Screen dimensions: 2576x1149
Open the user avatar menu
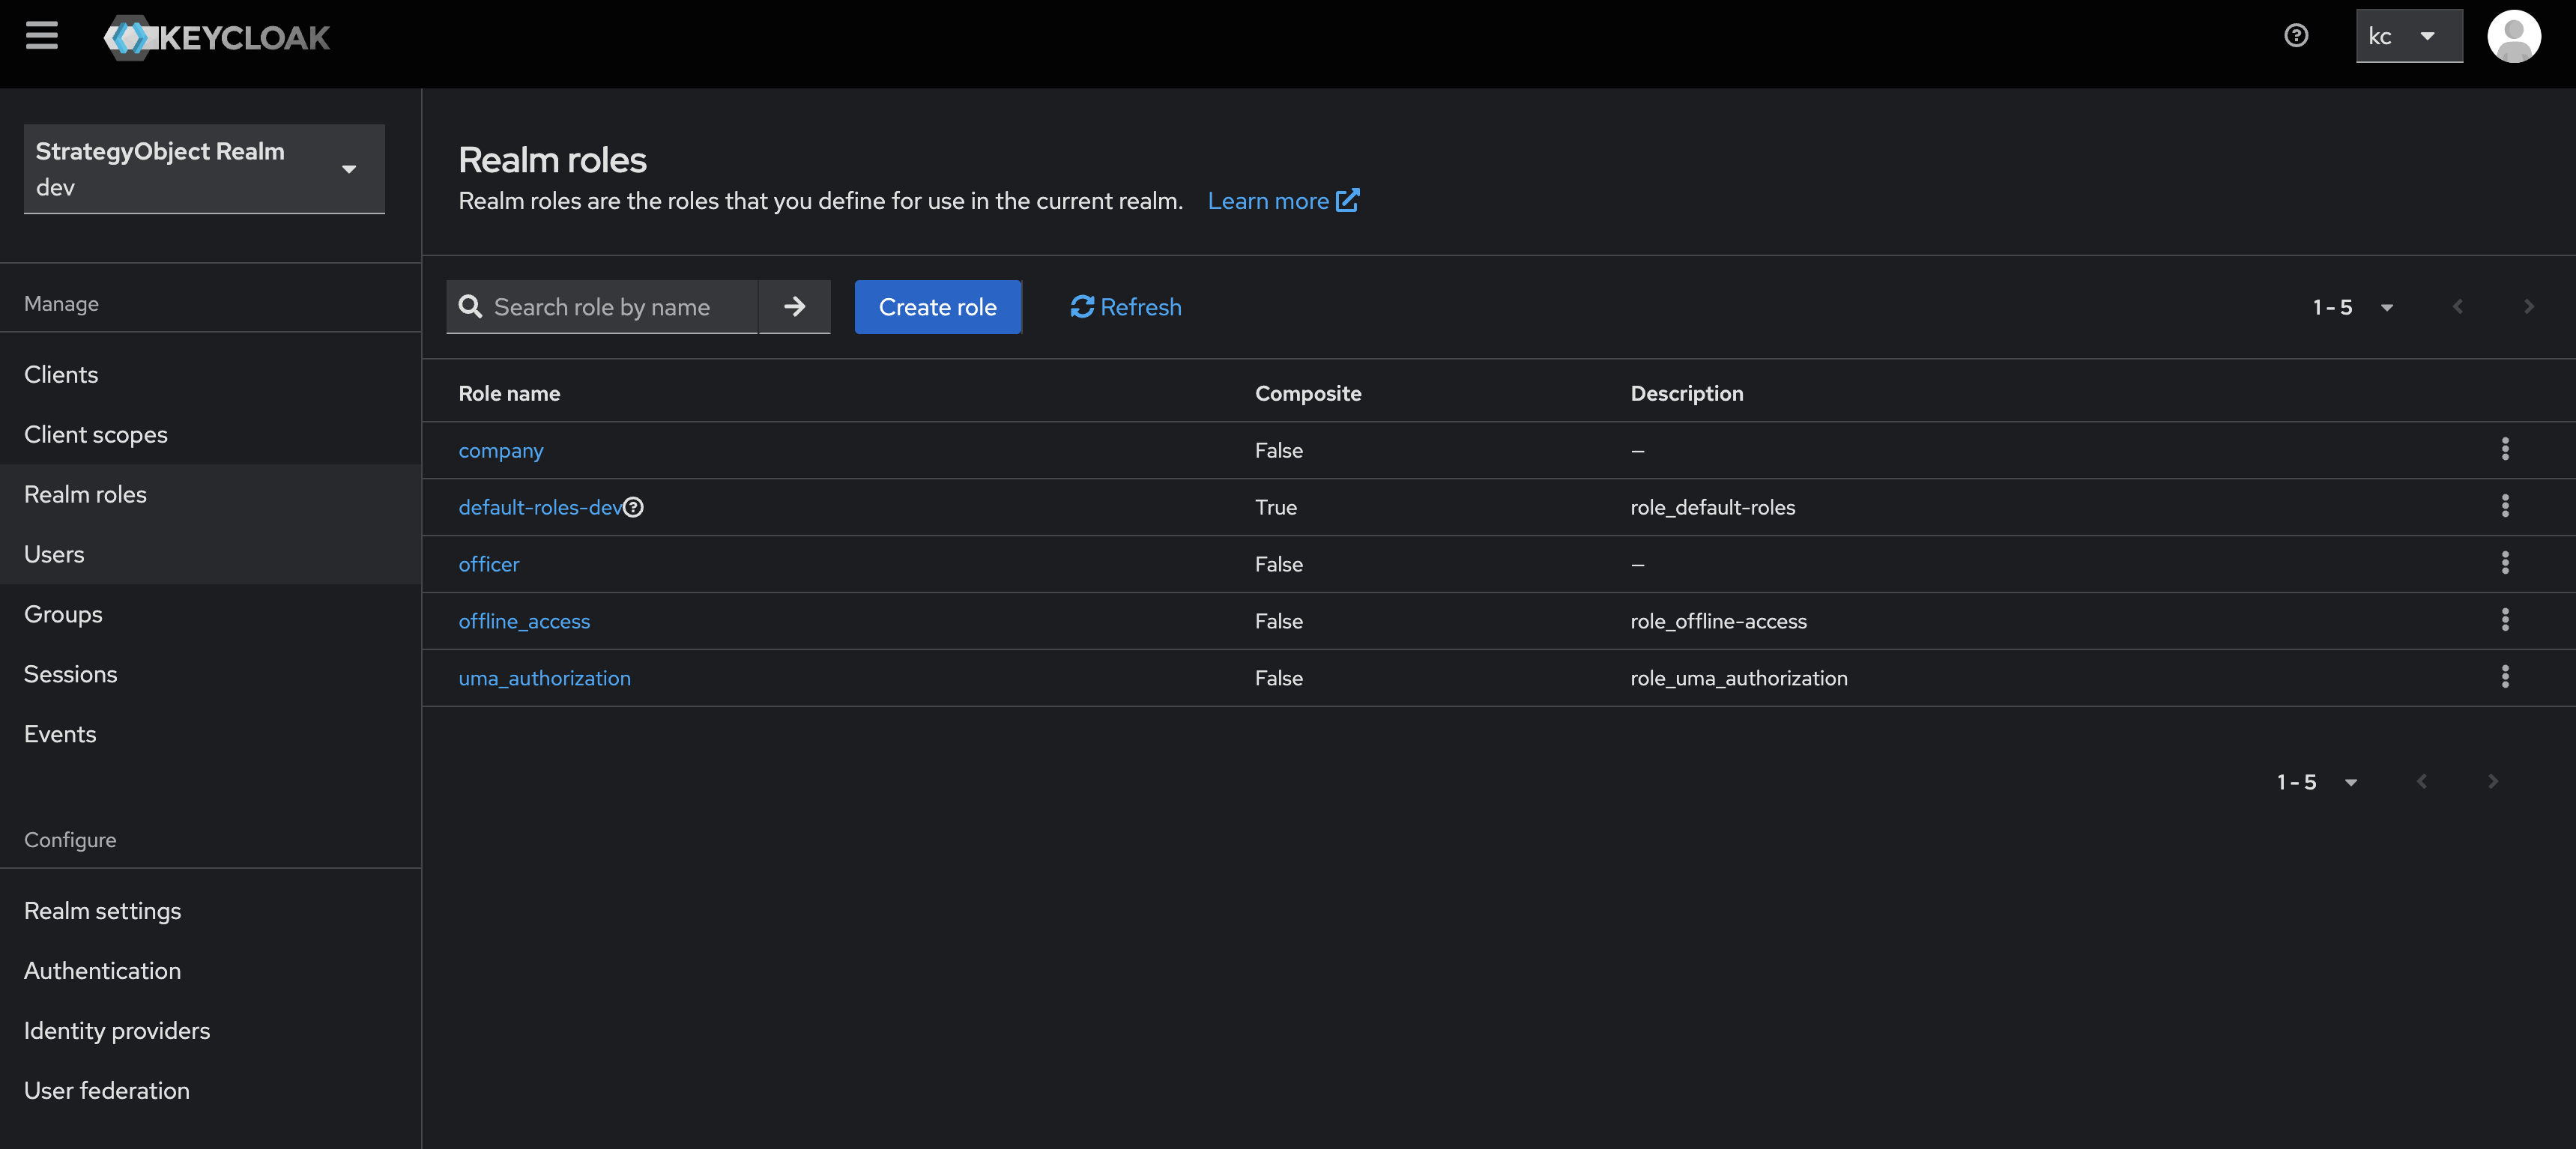2513,36
